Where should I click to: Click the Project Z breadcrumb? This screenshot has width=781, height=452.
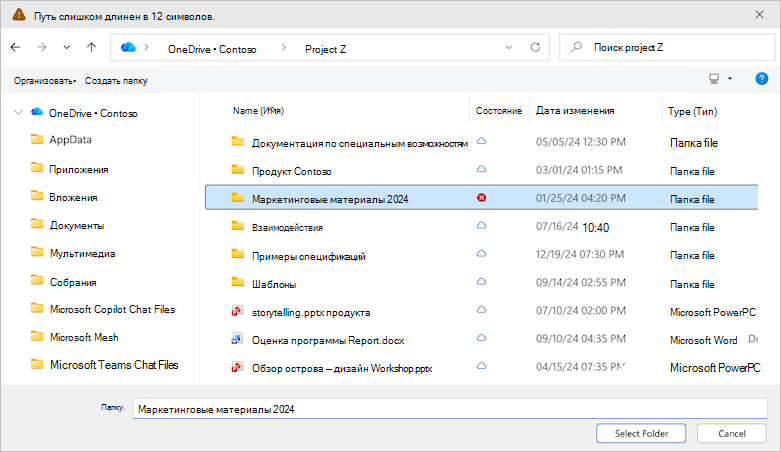click(x=325, y=49)
